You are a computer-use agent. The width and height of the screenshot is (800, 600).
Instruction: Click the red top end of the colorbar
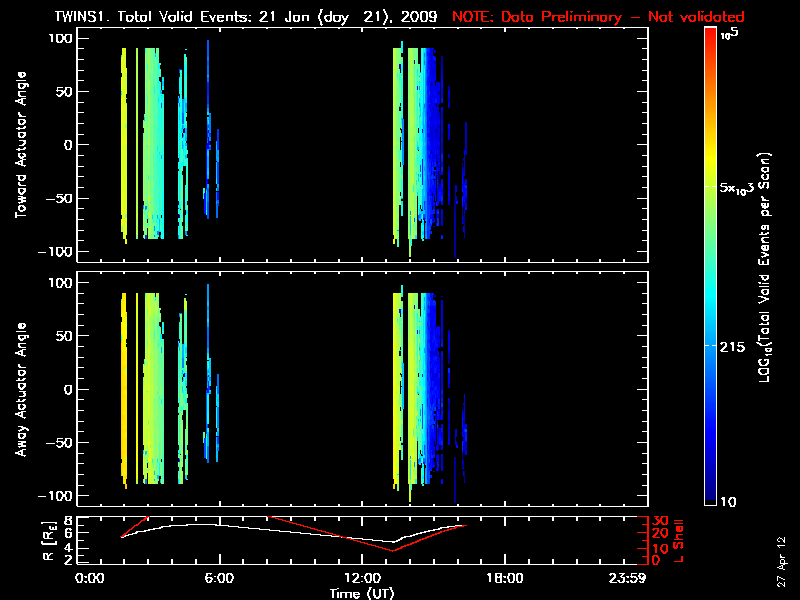[x=710, y=34]
